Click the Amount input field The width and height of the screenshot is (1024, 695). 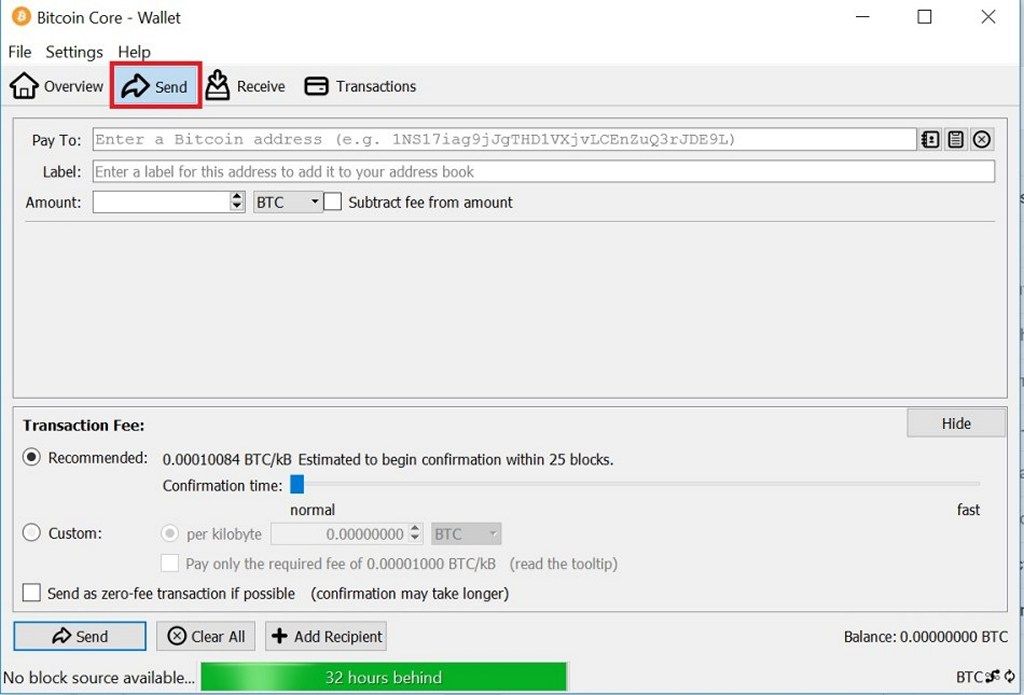pyautogui.click(x=161, y=202)
